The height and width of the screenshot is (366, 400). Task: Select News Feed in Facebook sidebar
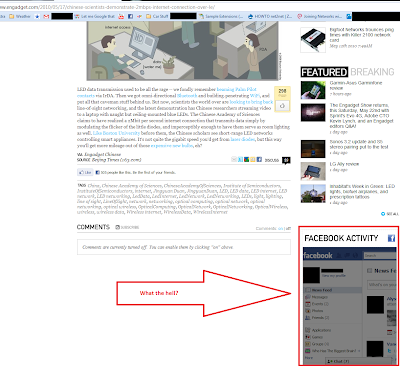pos(333,290)
